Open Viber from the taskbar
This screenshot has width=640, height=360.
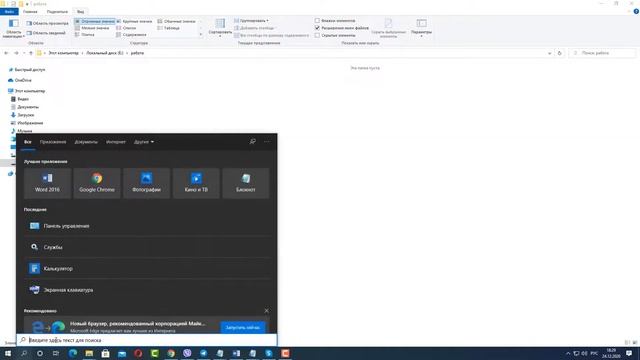(187, 353)
